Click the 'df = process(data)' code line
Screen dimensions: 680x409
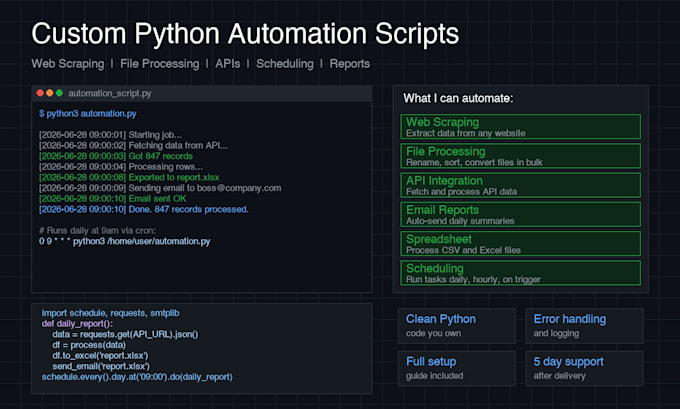89,345
